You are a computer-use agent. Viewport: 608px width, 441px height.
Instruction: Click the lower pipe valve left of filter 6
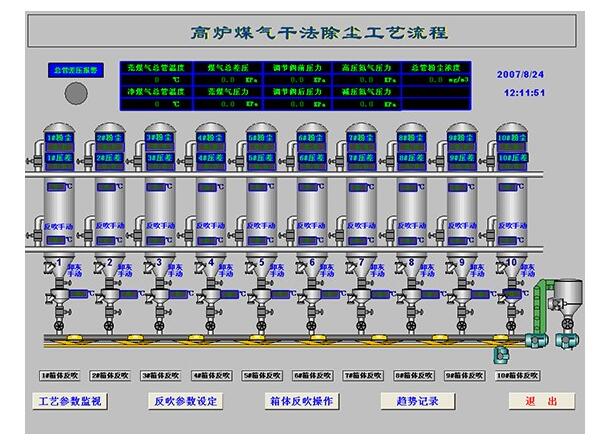287,235
